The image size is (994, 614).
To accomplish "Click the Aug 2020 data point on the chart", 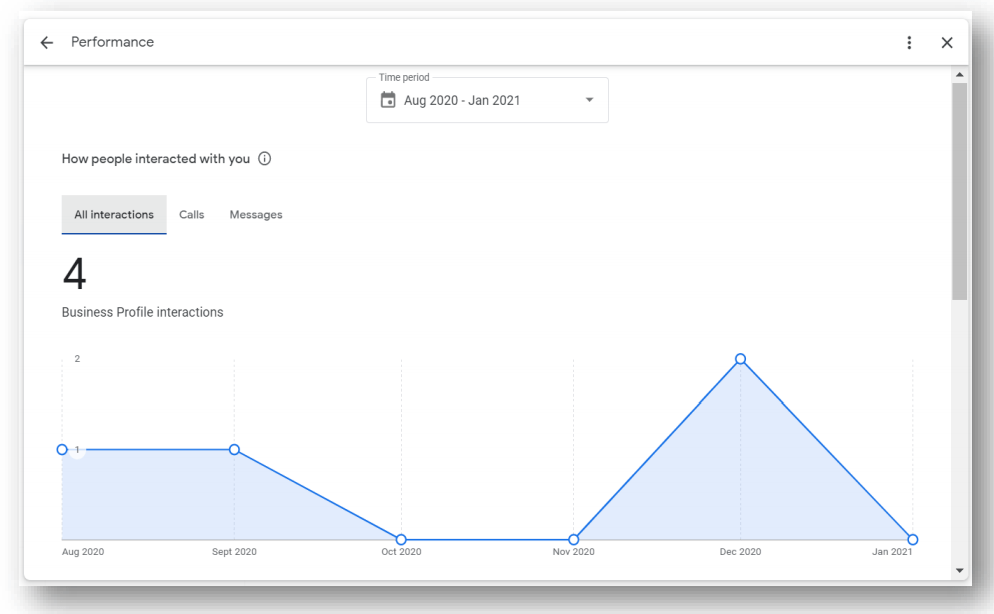I will (62, 450).
